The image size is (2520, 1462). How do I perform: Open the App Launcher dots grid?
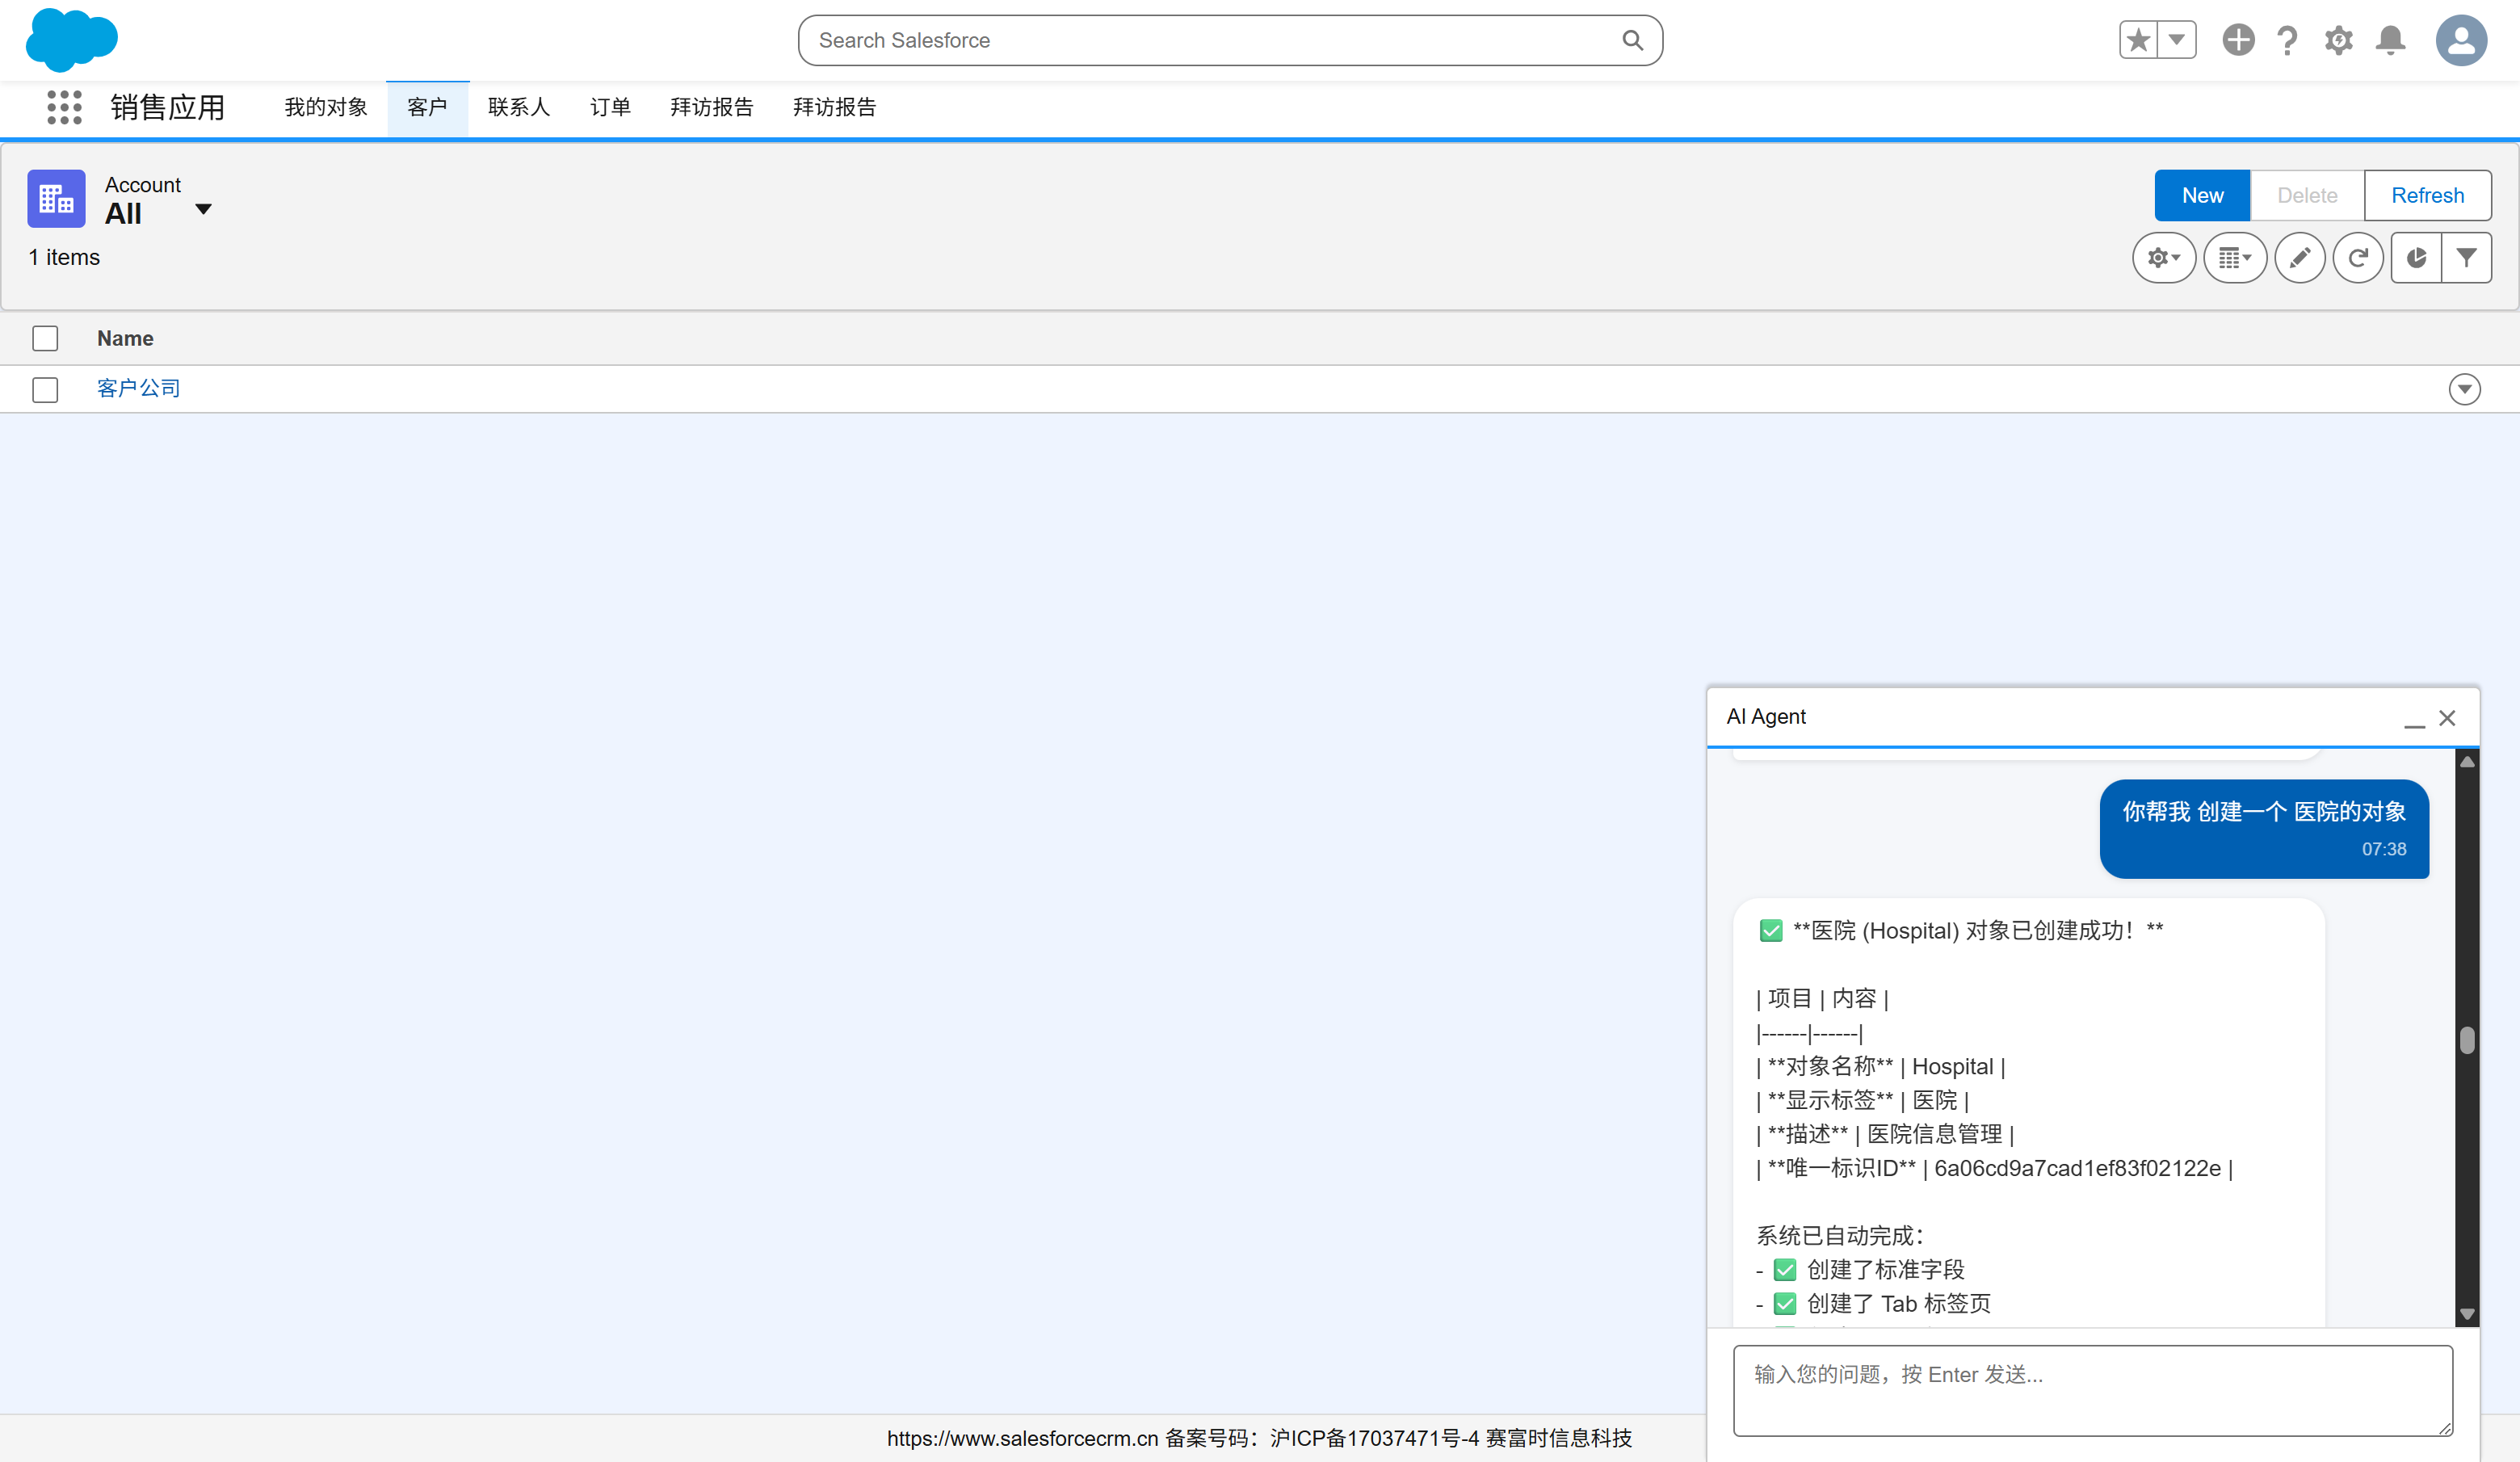point(64,107)
